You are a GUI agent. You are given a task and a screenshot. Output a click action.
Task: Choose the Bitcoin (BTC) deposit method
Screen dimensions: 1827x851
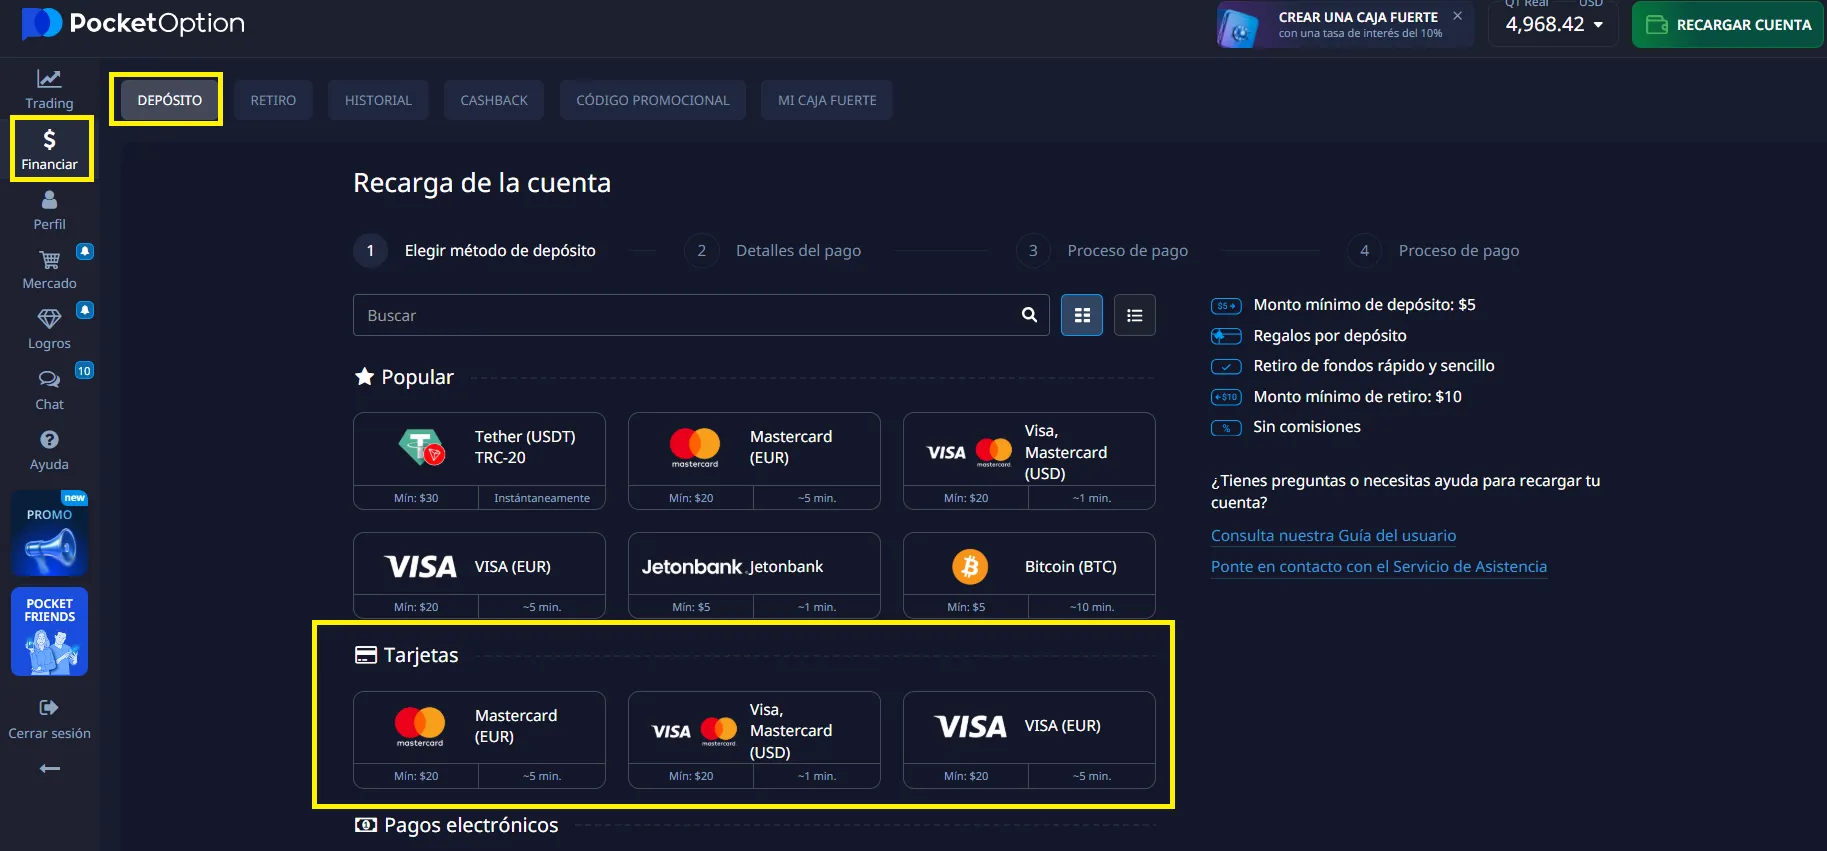click(1029, 575)
